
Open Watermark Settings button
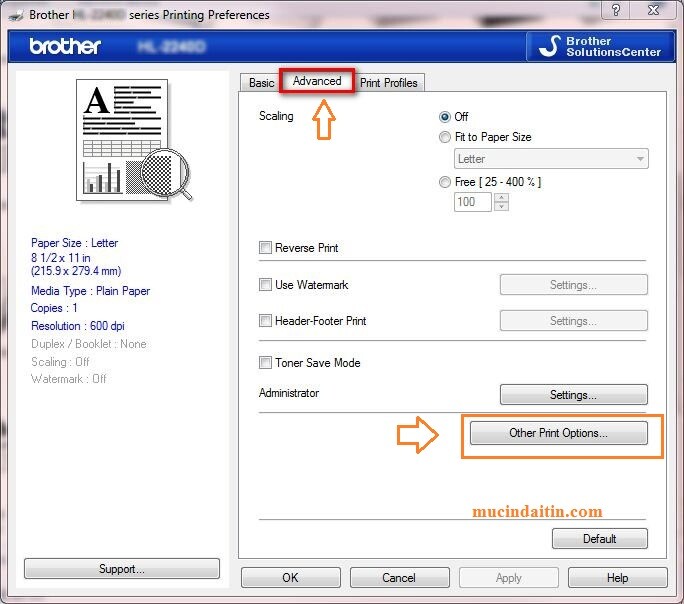coord(573,285)
